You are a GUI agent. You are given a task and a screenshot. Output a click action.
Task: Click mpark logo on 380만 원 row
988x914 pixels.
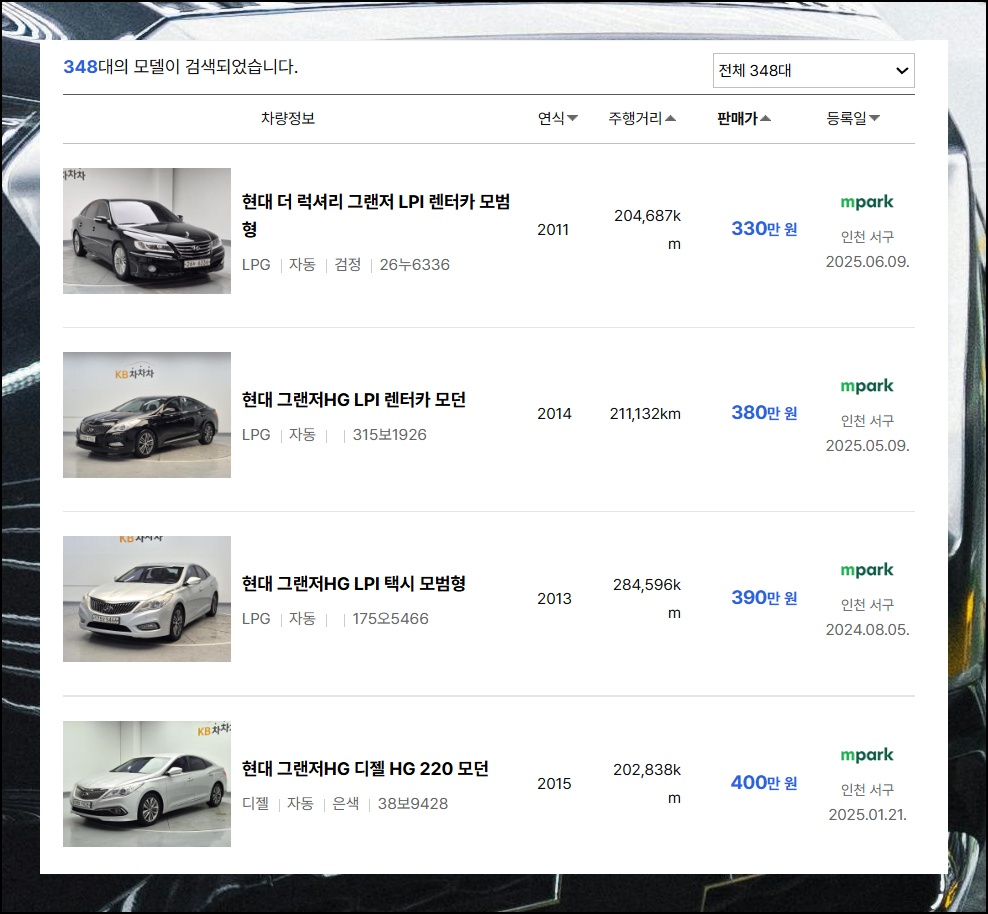coord(867,386)
